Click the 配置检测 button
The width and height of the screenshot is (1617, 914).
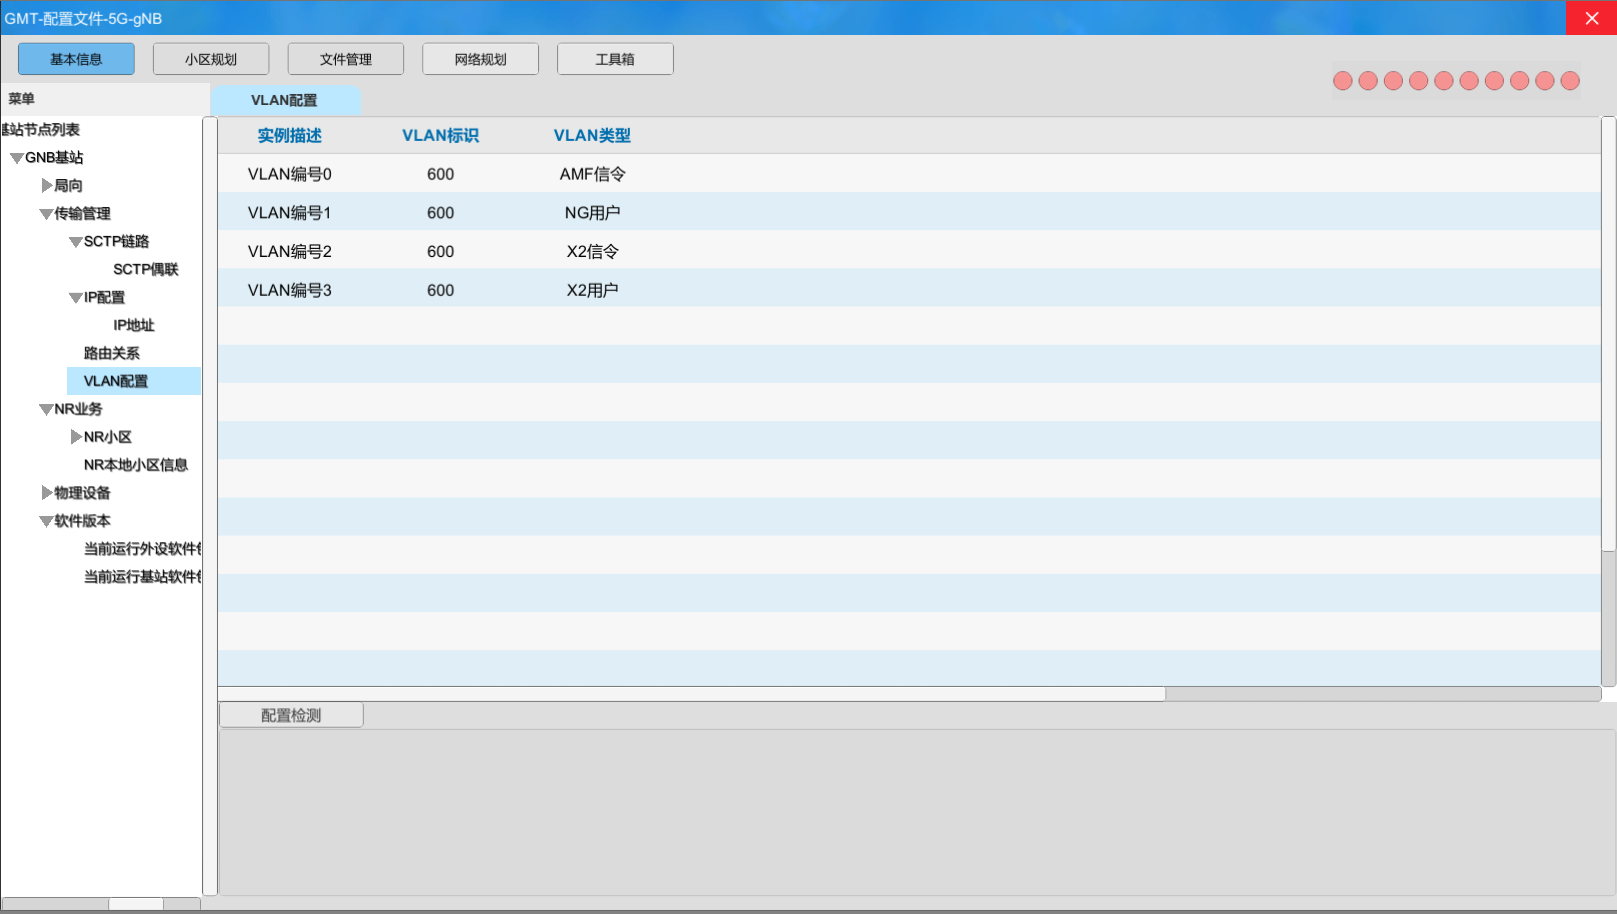click(x=291, y=715)
